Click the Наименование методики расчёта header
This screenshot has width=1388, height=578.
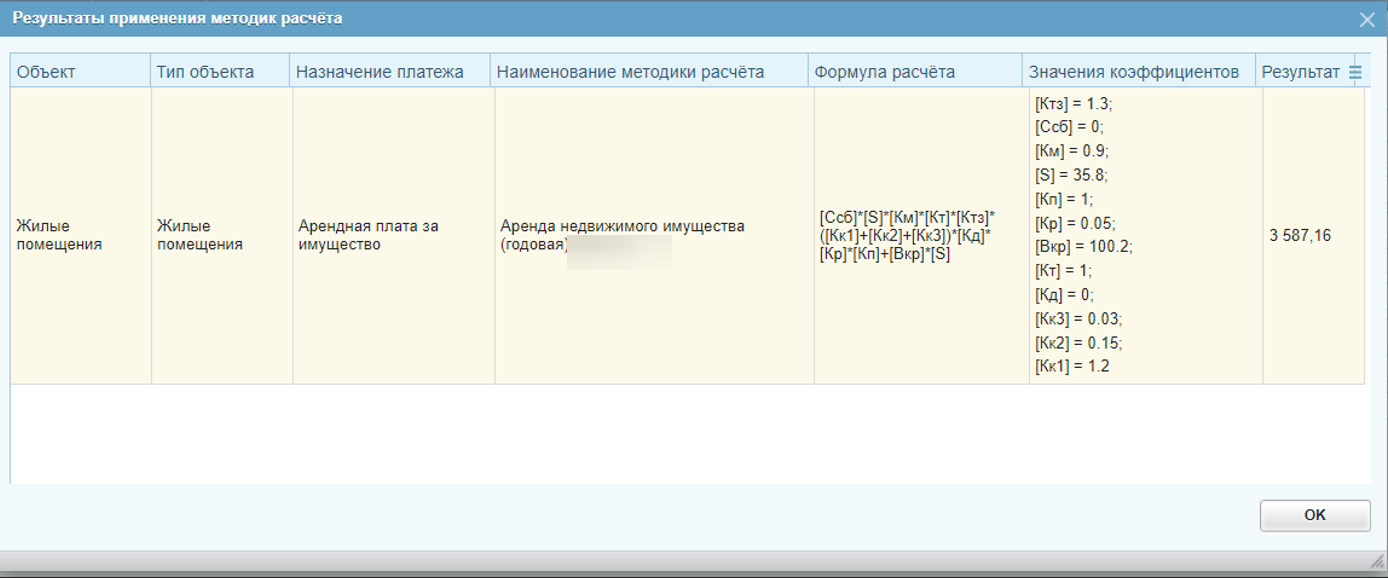click(630, 72)
